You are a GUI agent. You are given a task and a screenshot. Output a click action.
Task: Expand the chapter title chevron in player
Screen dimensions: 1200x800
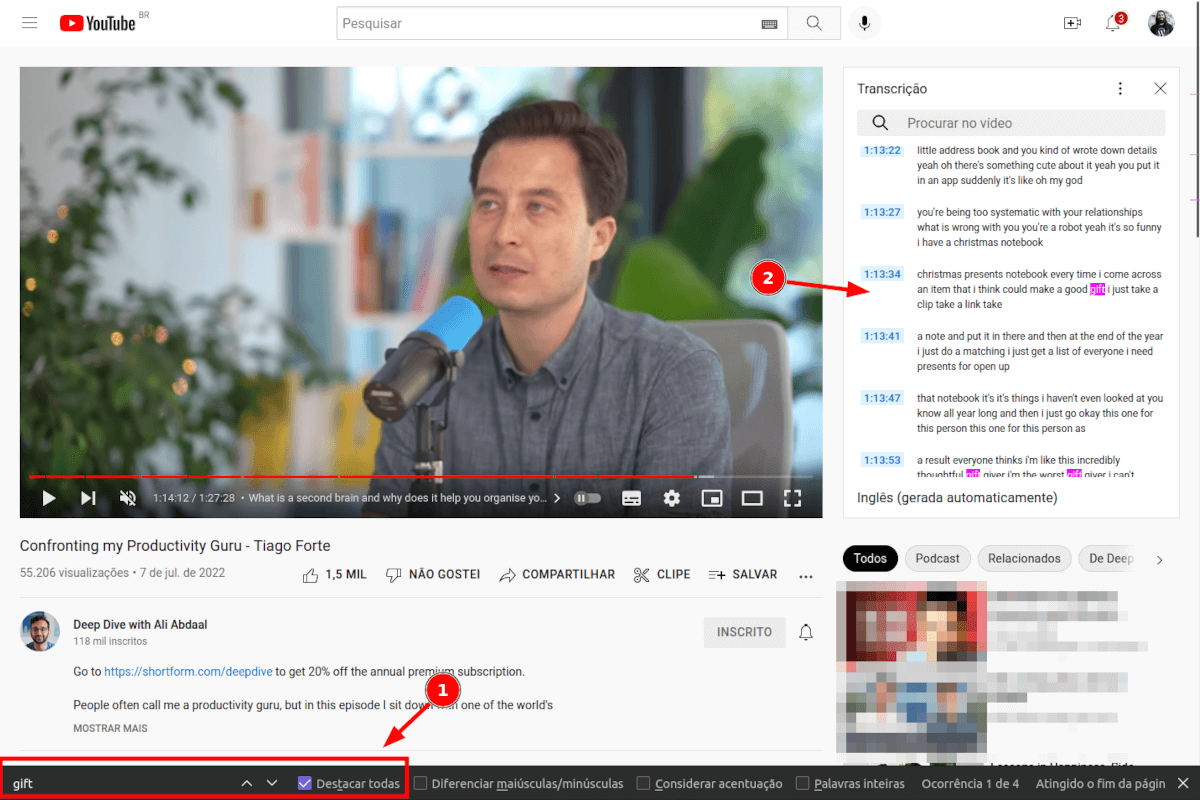(557, 498)
